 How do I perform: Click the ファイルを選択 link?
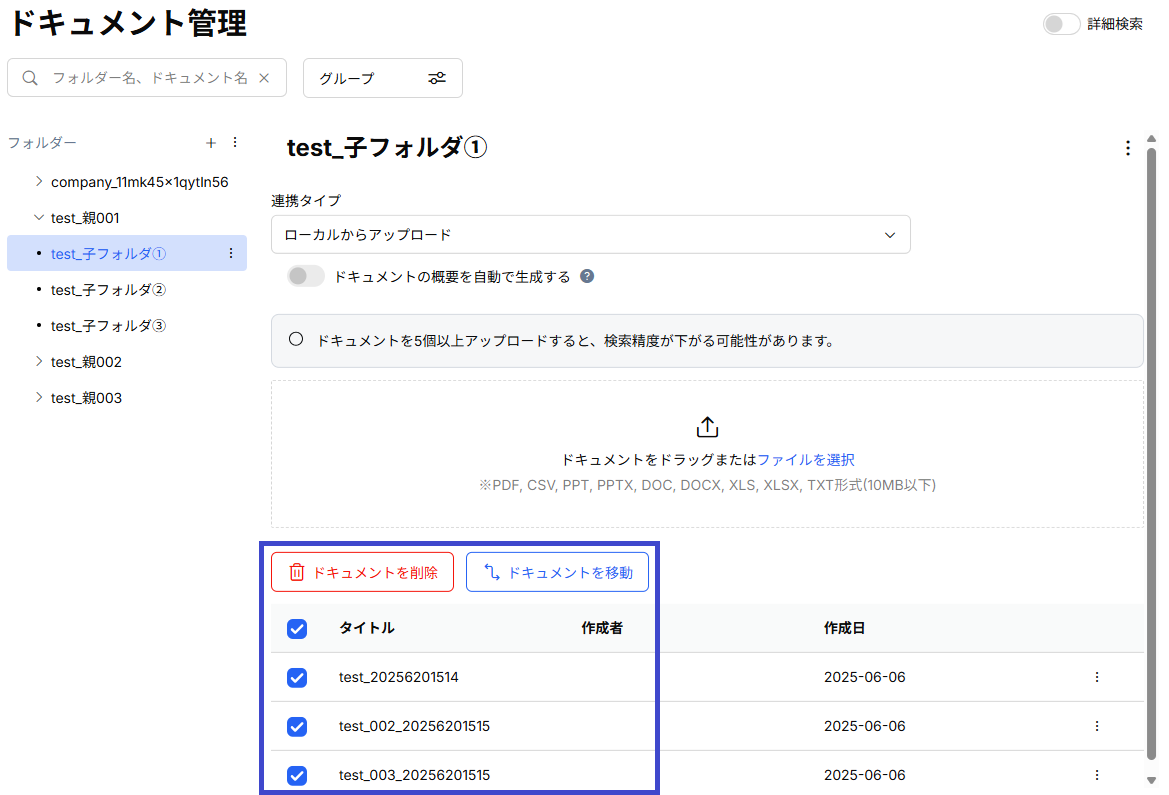coord(806,459)
